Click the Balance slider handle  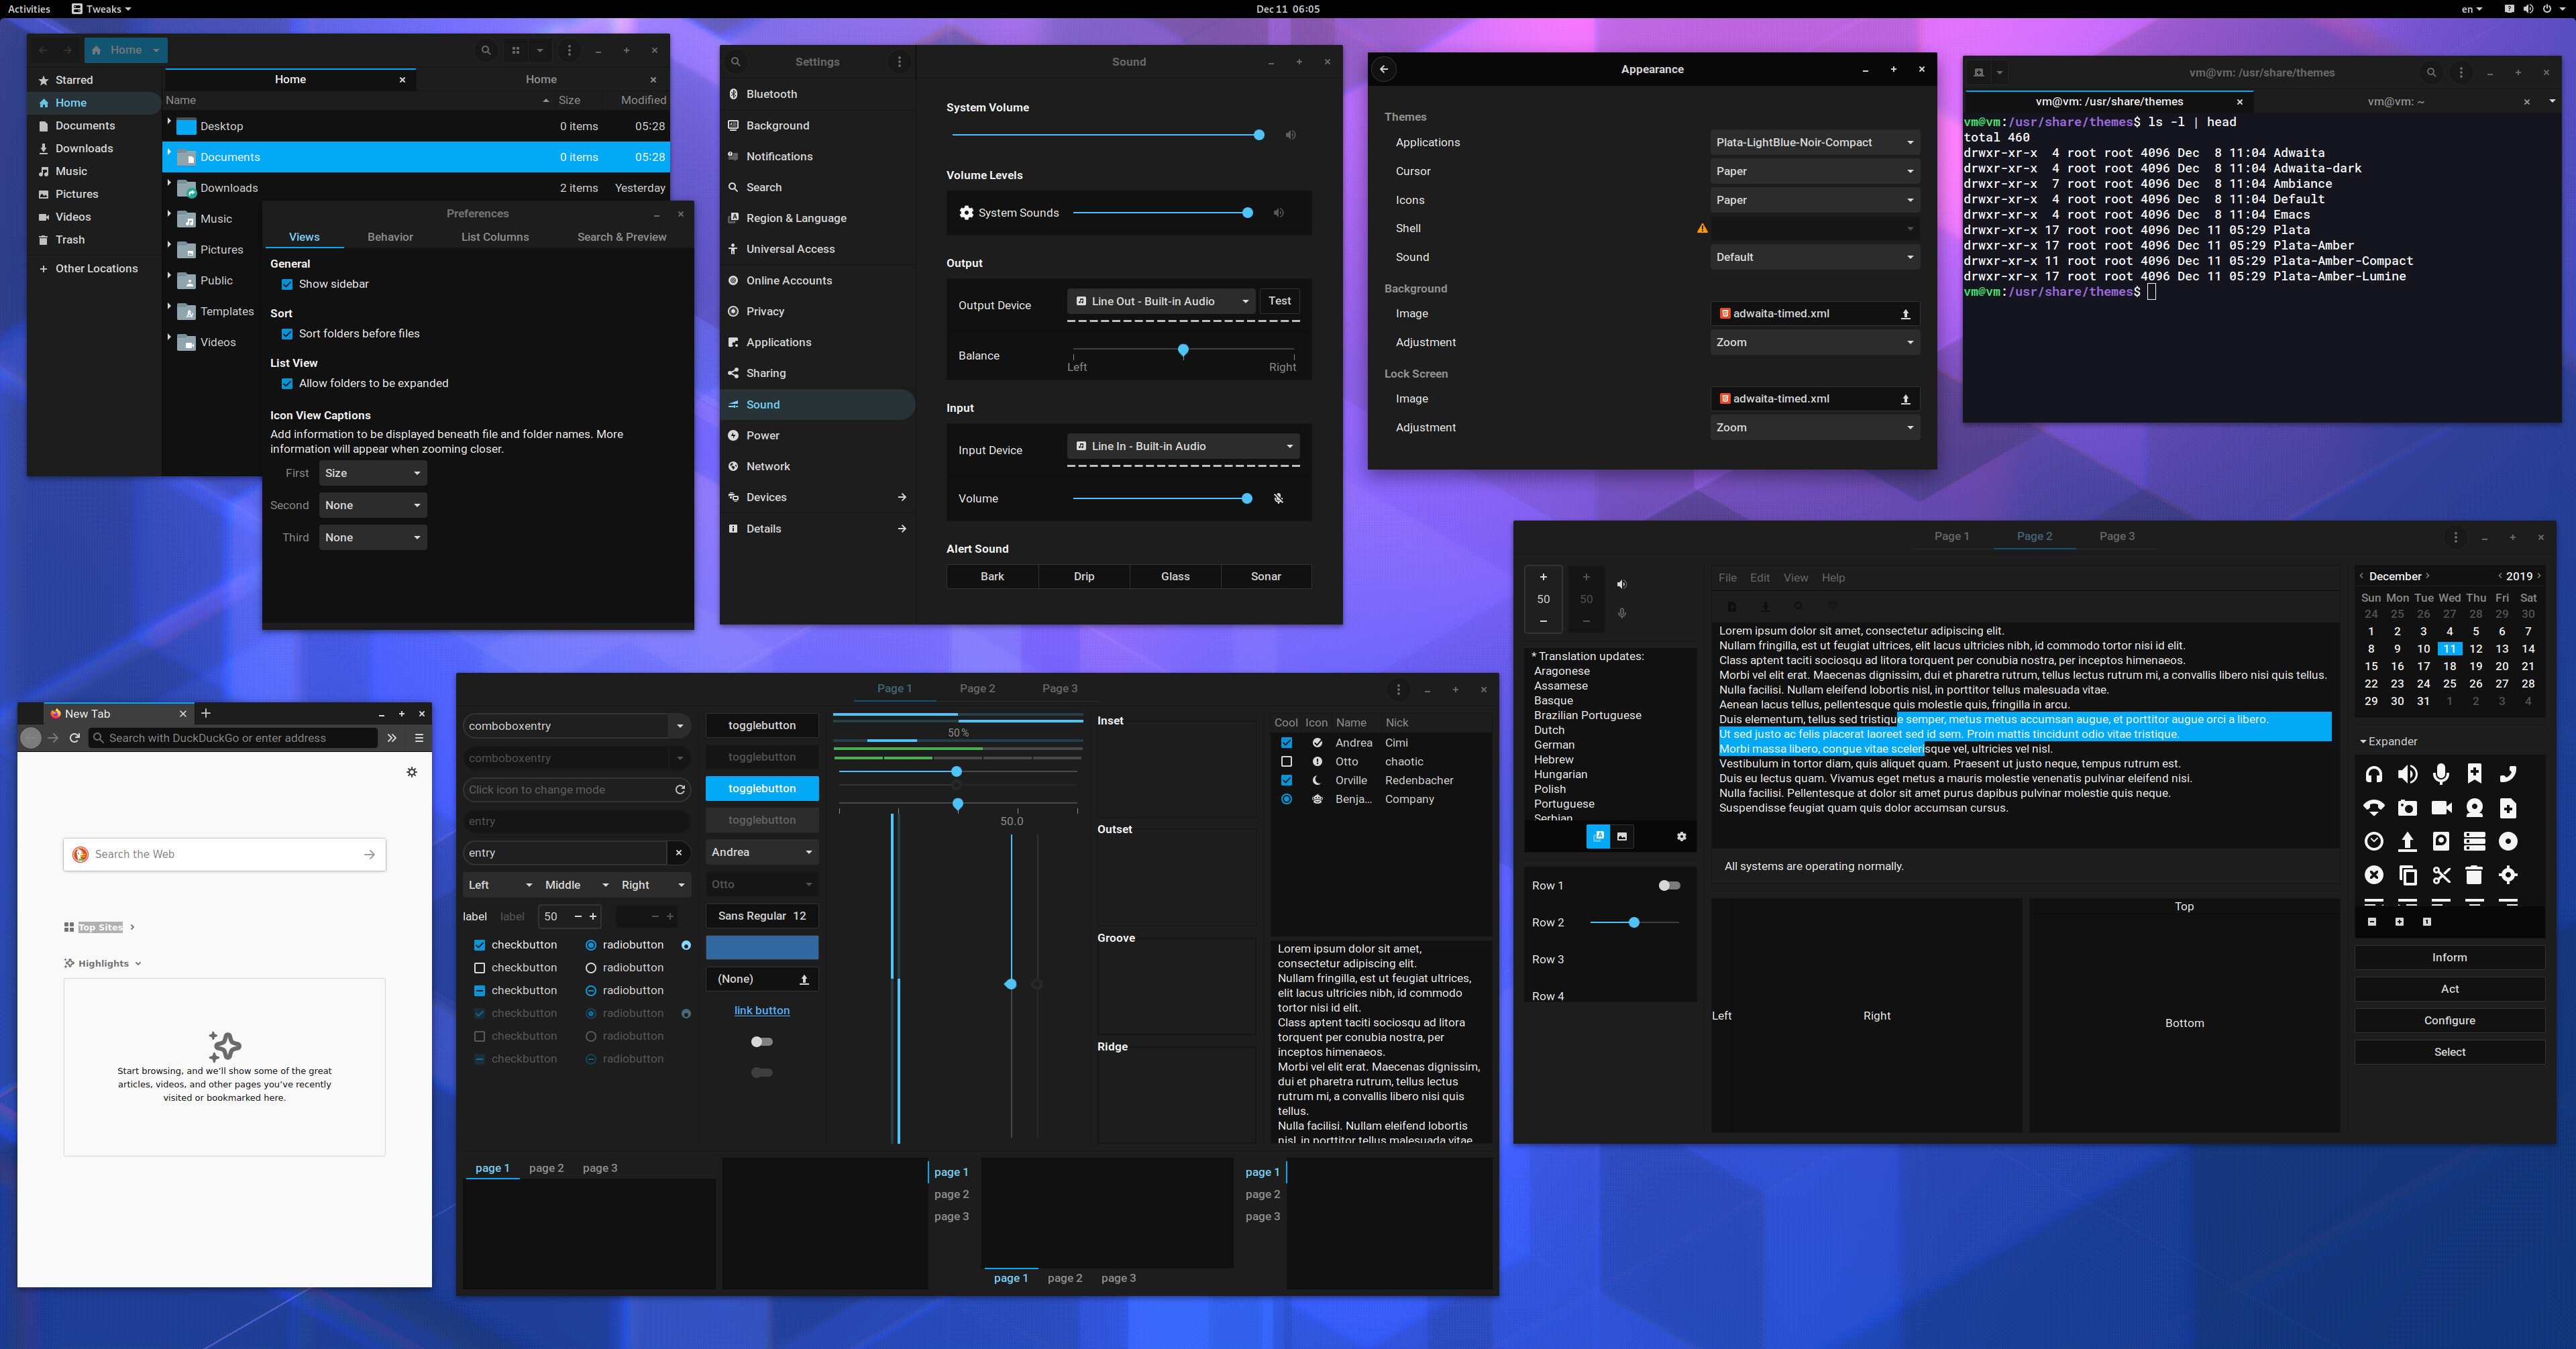click(1183, 350)
